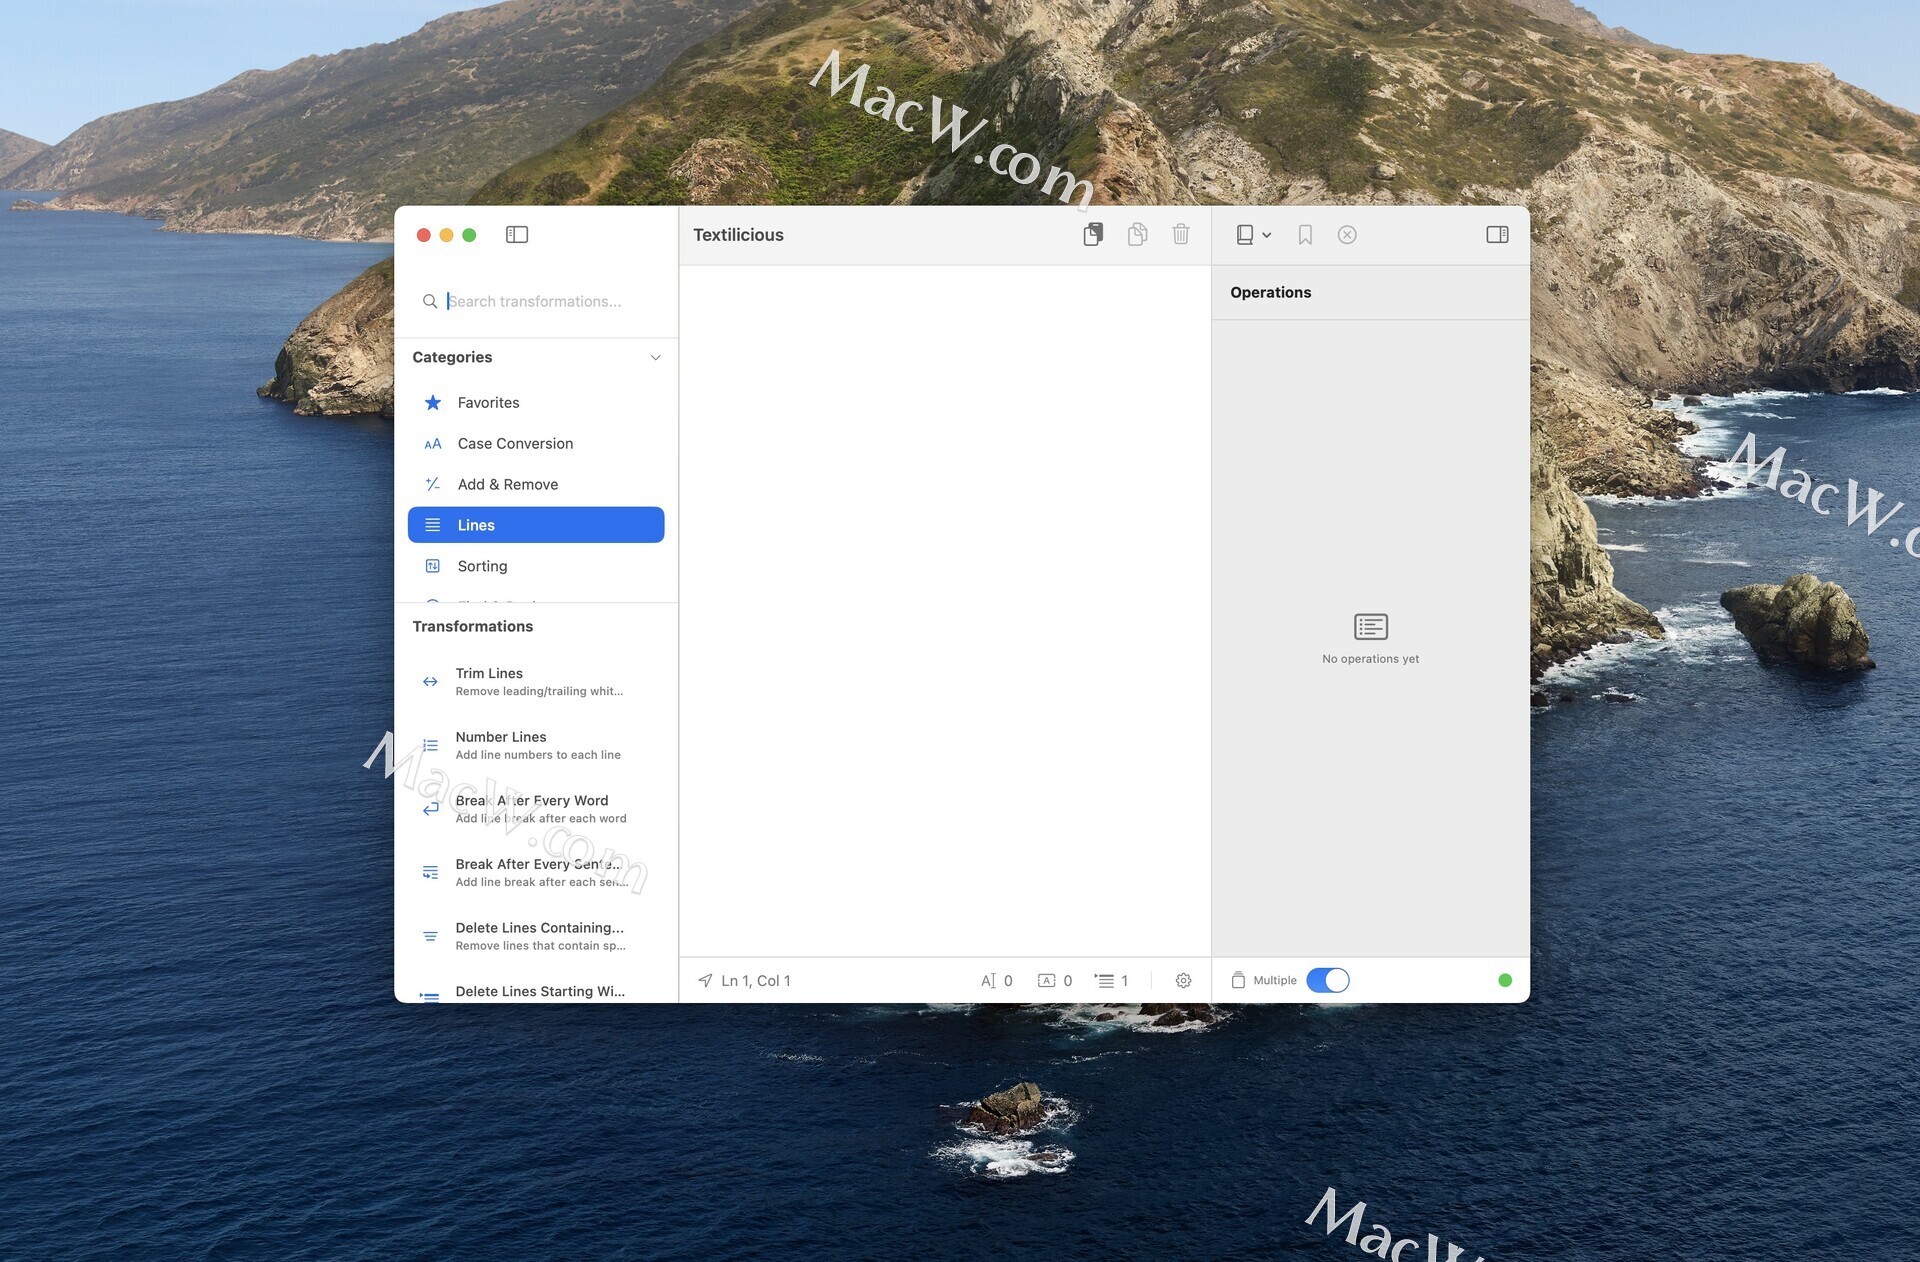The image size is (1920, 1262).
Task: Click the bookmark icon in operations toolbar
Action: [1305, 235]
